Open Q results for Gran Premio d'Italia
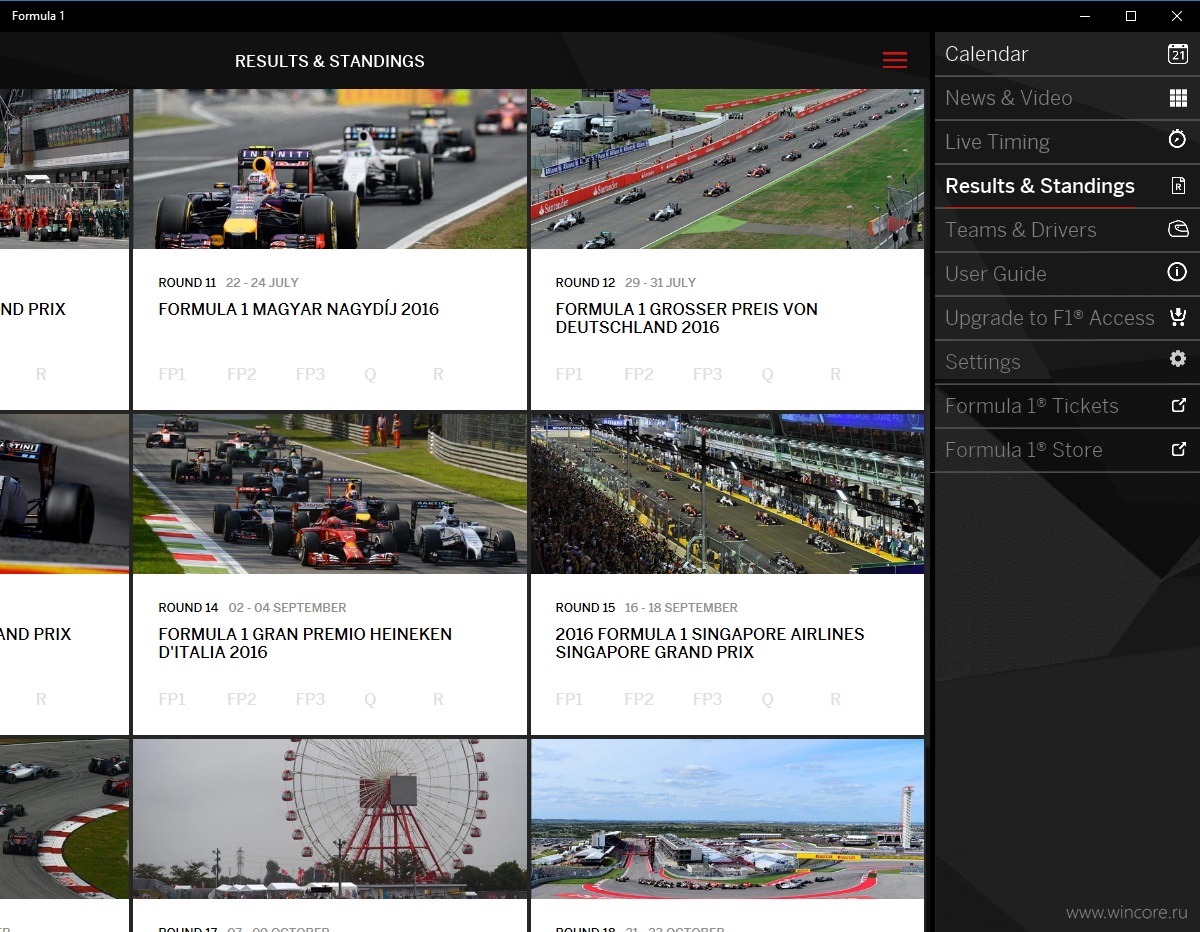Image resolution: width=1200 pixels, height=932 pixels. click(x=370, y=699)
